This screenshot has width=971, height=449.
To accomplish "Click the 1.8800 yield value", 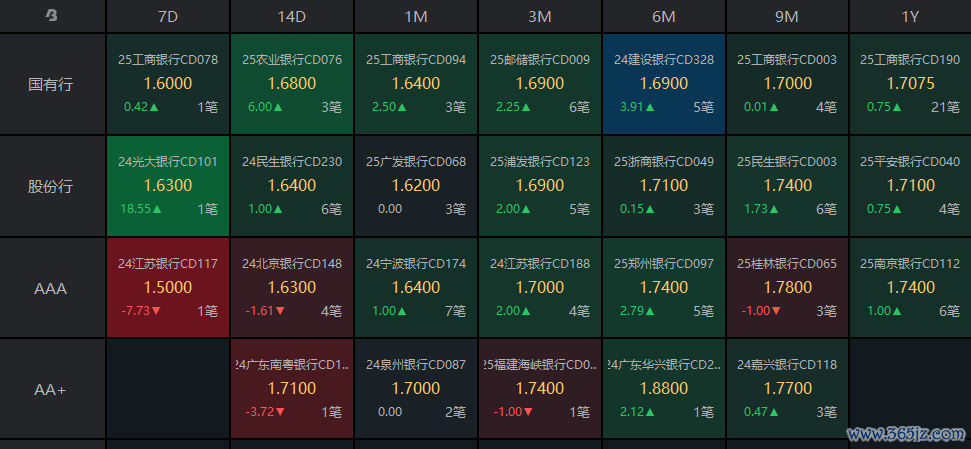I will pyautogui.click(x=663, y=389).
